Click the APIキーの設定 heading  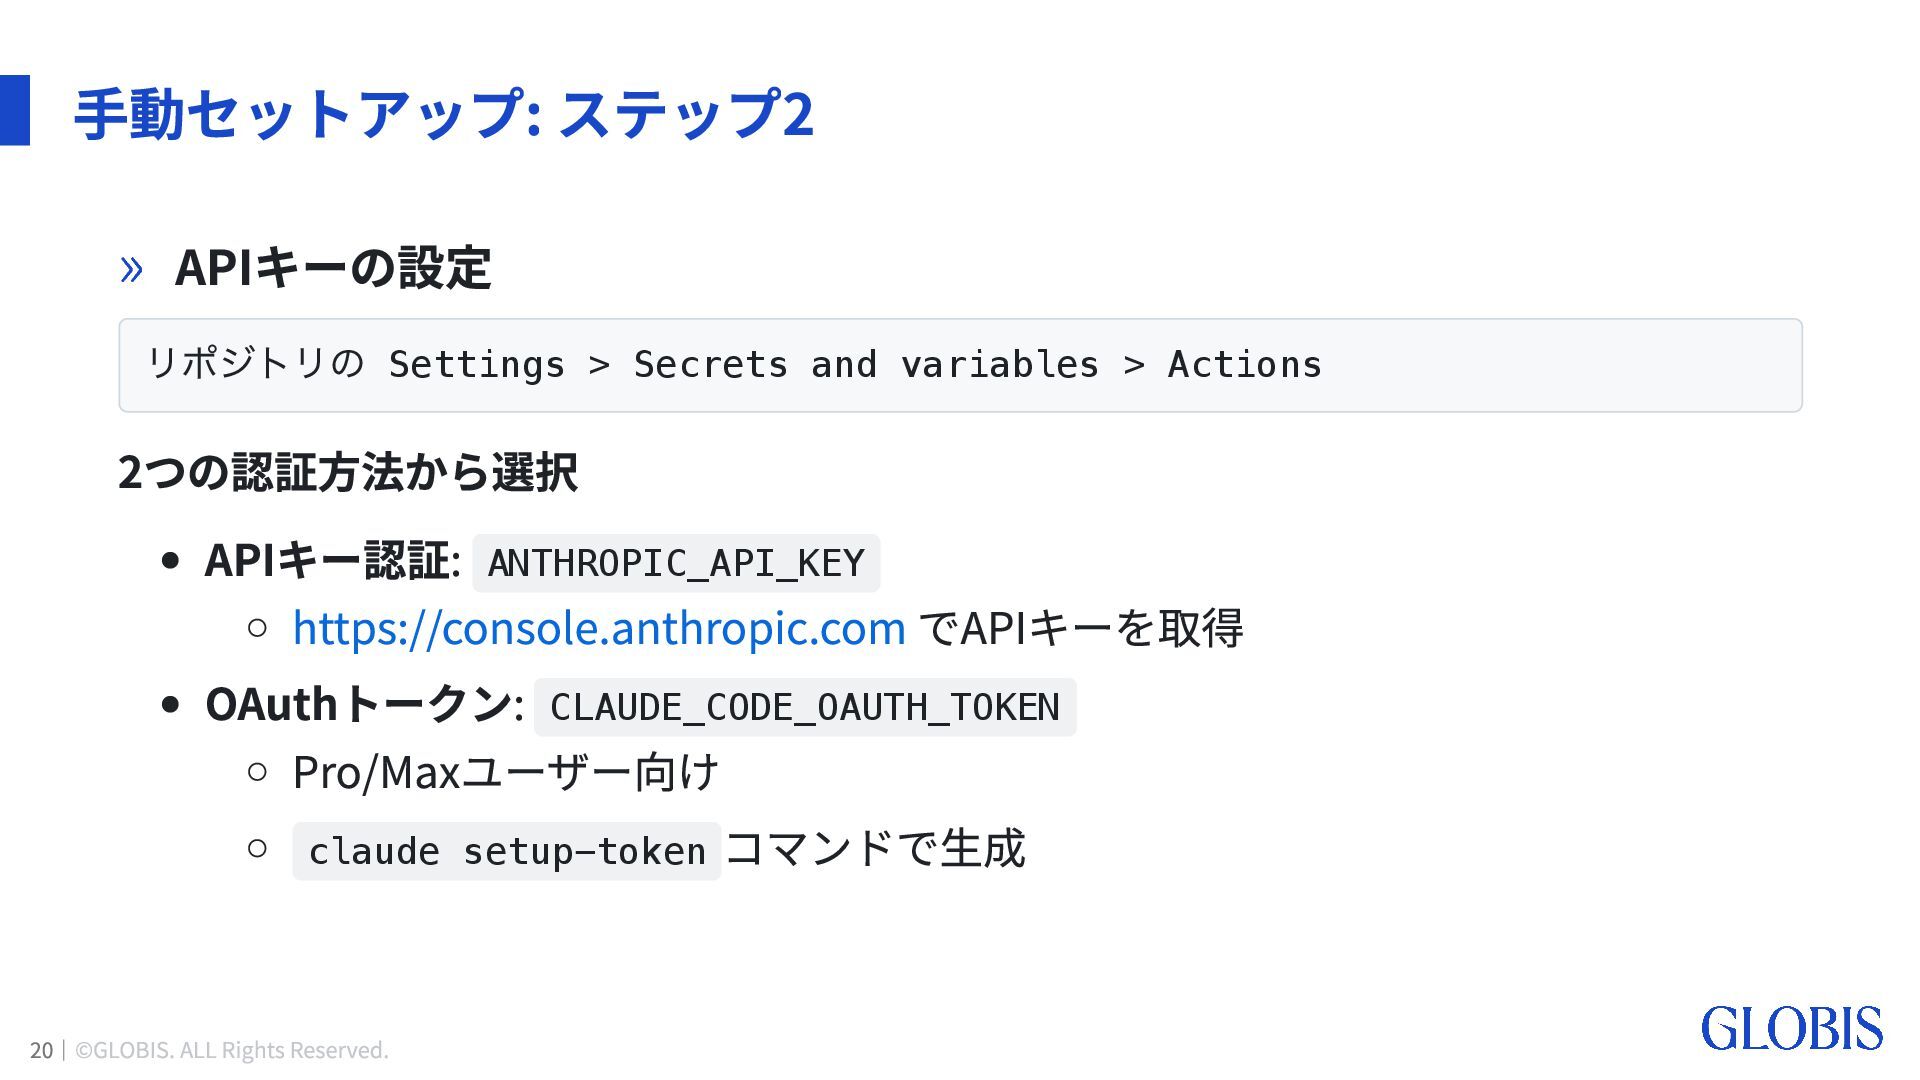[333, 268]
